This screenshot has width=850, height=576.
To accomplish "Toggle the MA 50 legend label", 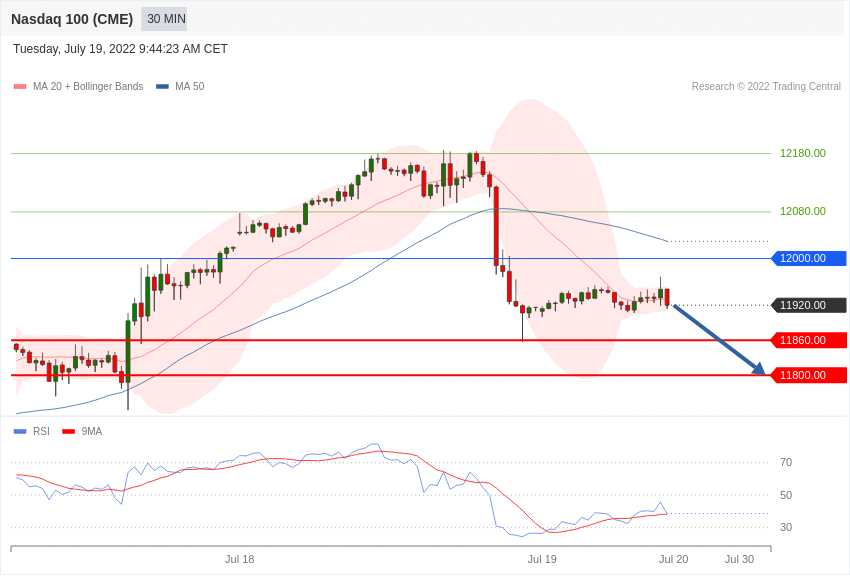I will 190,87.
